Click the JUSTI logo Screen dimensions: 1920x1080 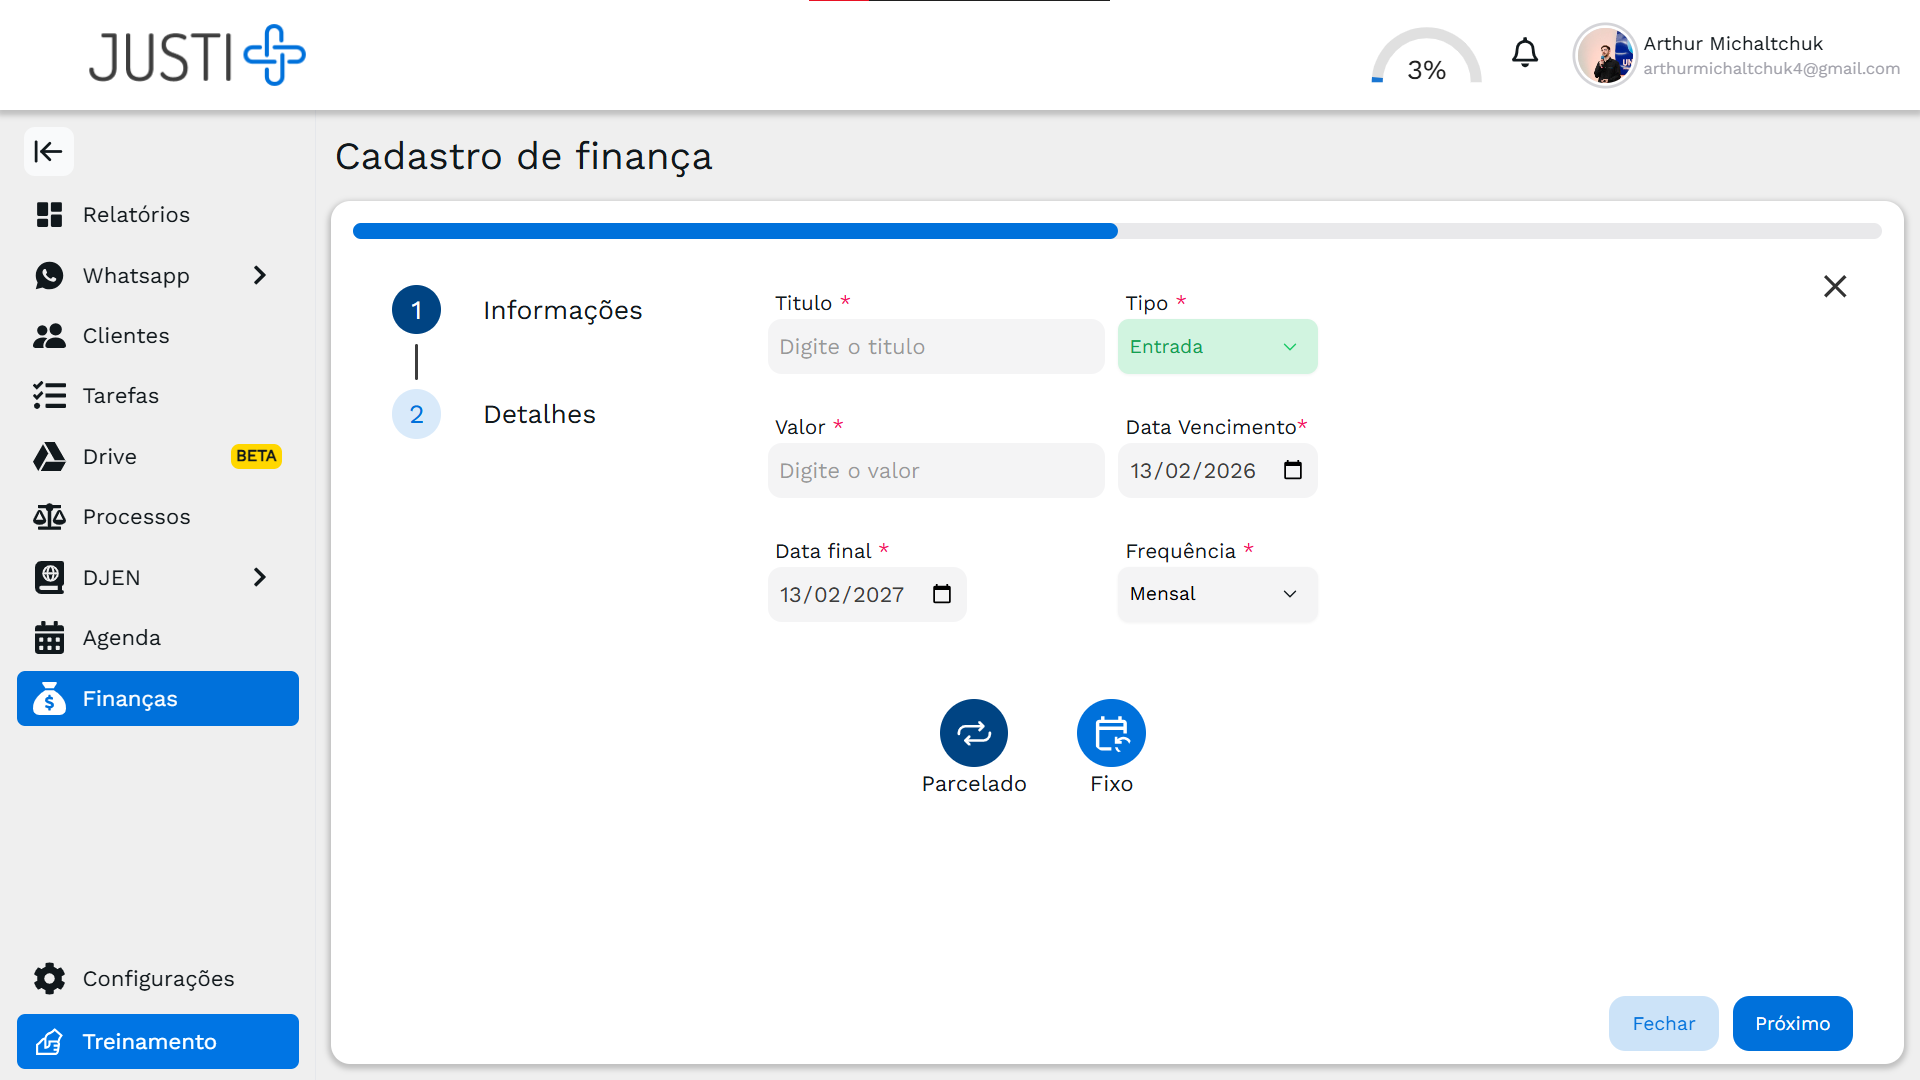197,56
